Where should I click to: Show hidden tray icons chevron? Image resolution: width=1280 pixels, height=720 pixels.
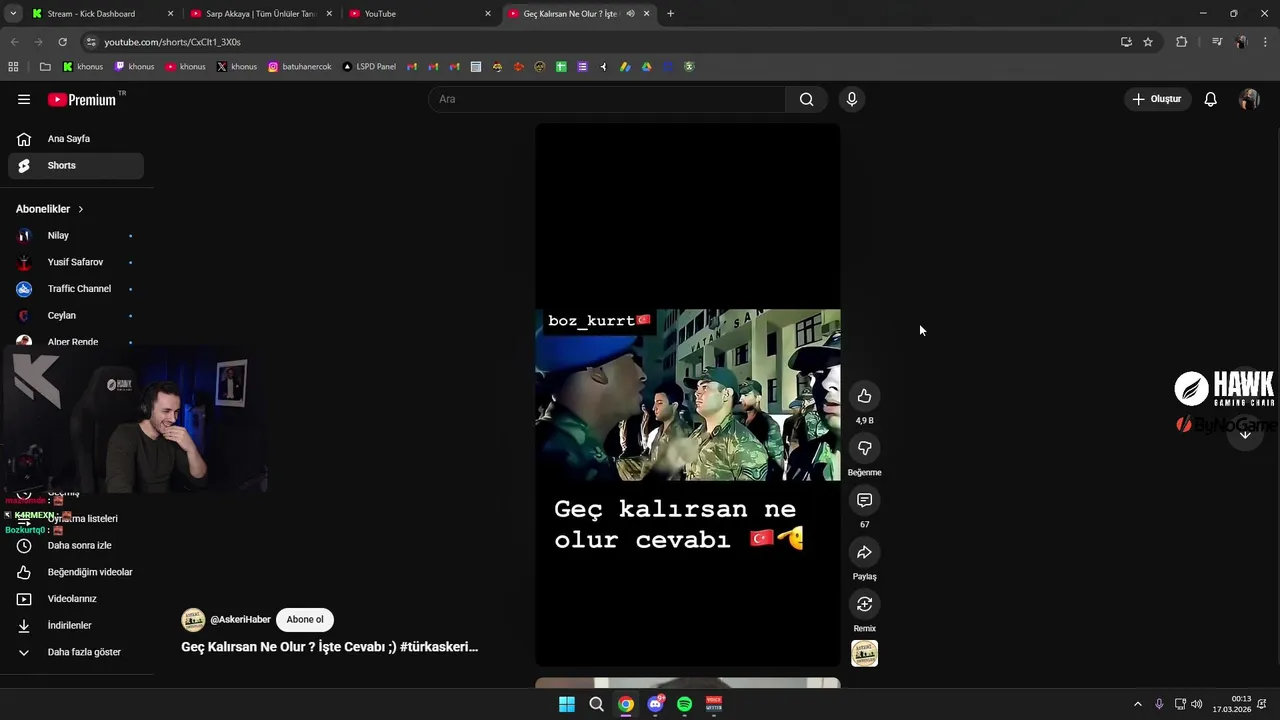[x=1137, y=704]
